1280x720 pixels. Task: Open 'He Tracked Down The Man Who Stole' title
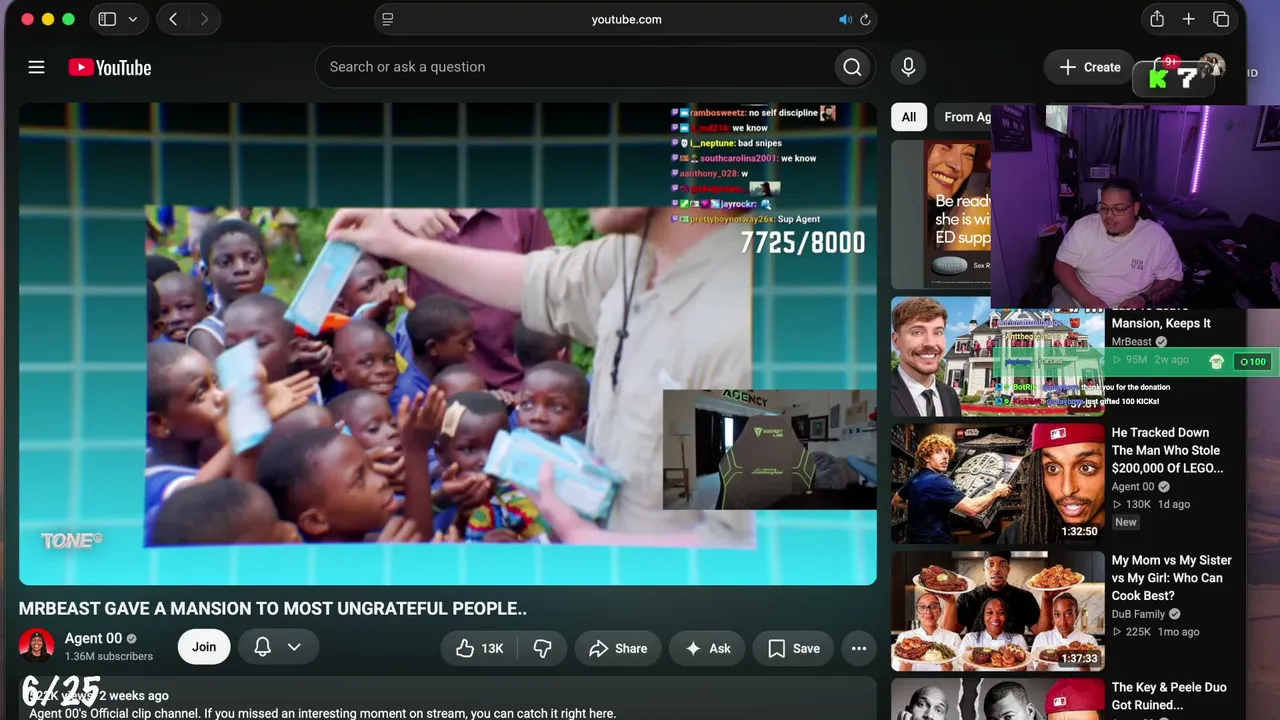[1167, 450]
